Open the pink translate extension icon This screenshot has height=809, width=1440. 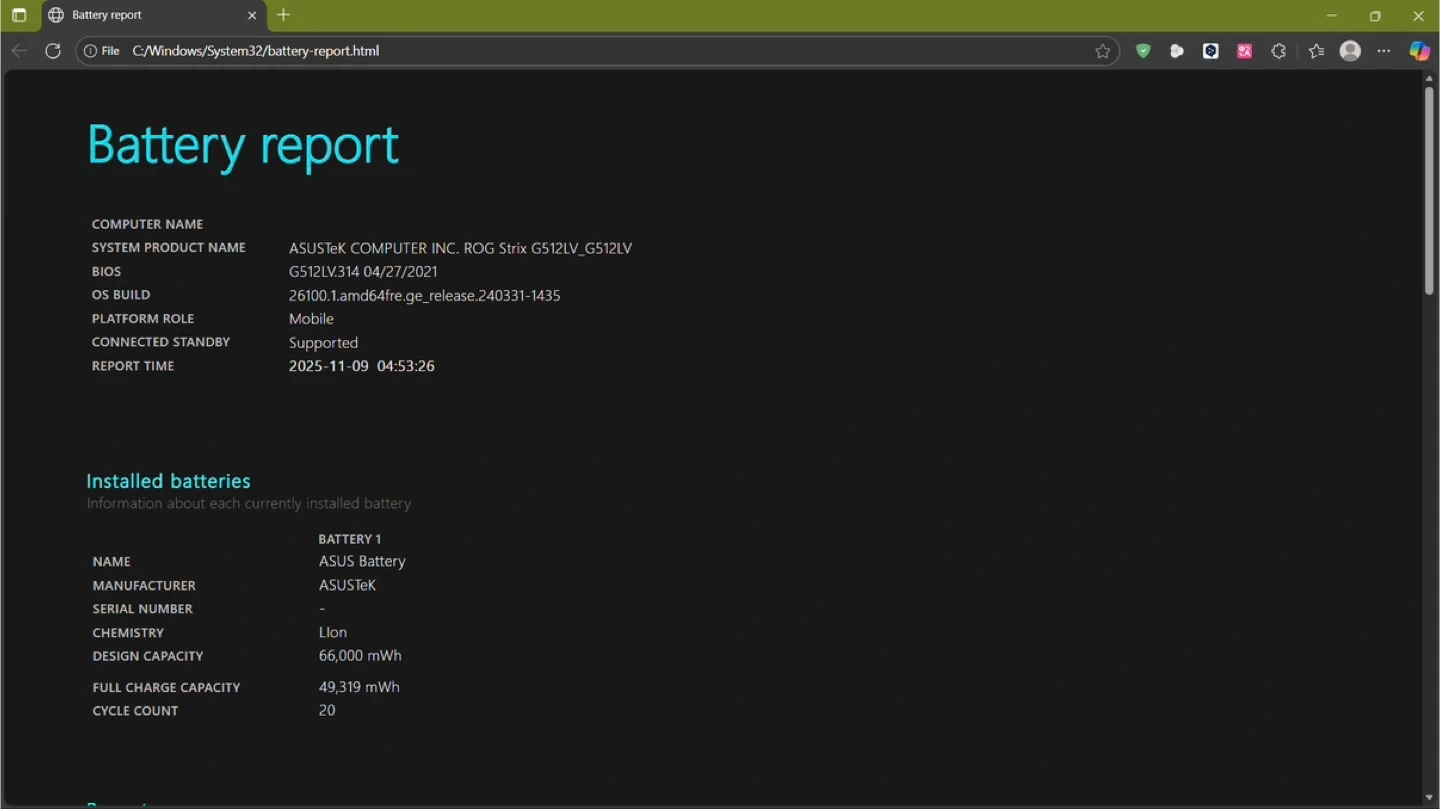[x=1244, y=51]
